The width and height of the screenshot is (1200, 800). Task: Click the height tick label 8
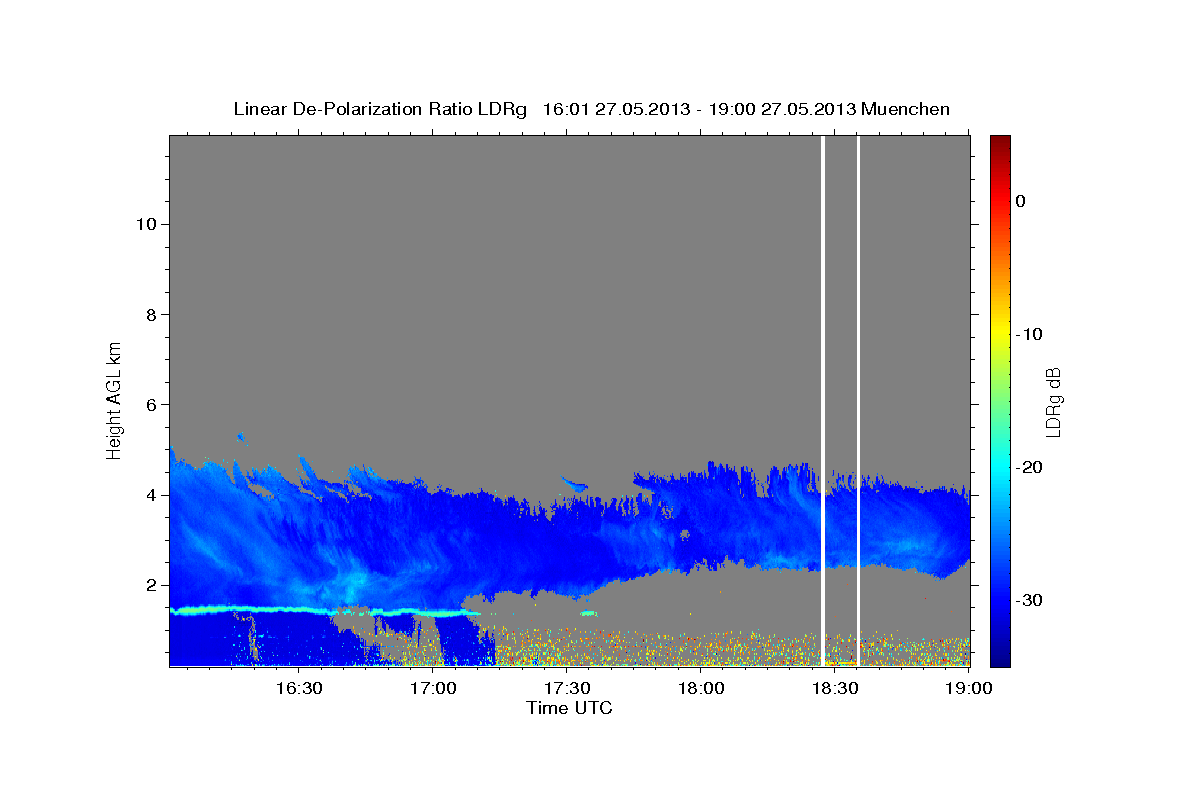149,314
